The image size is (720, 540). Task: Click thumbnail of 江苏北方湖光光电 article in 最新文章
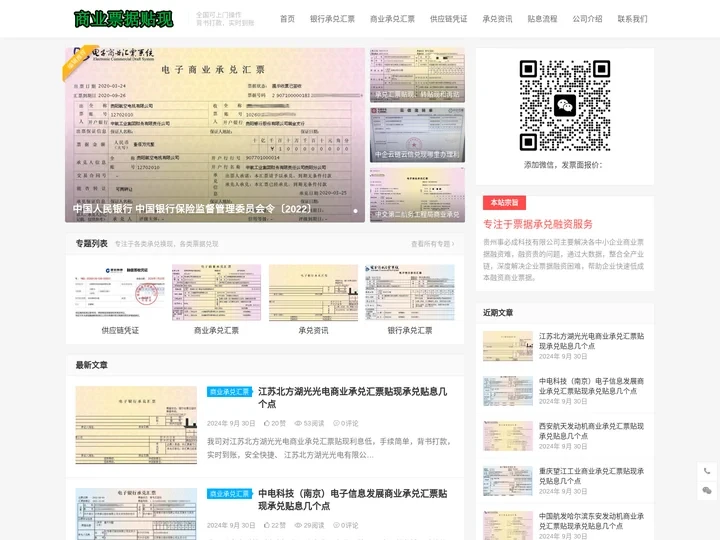click(136, 425)
